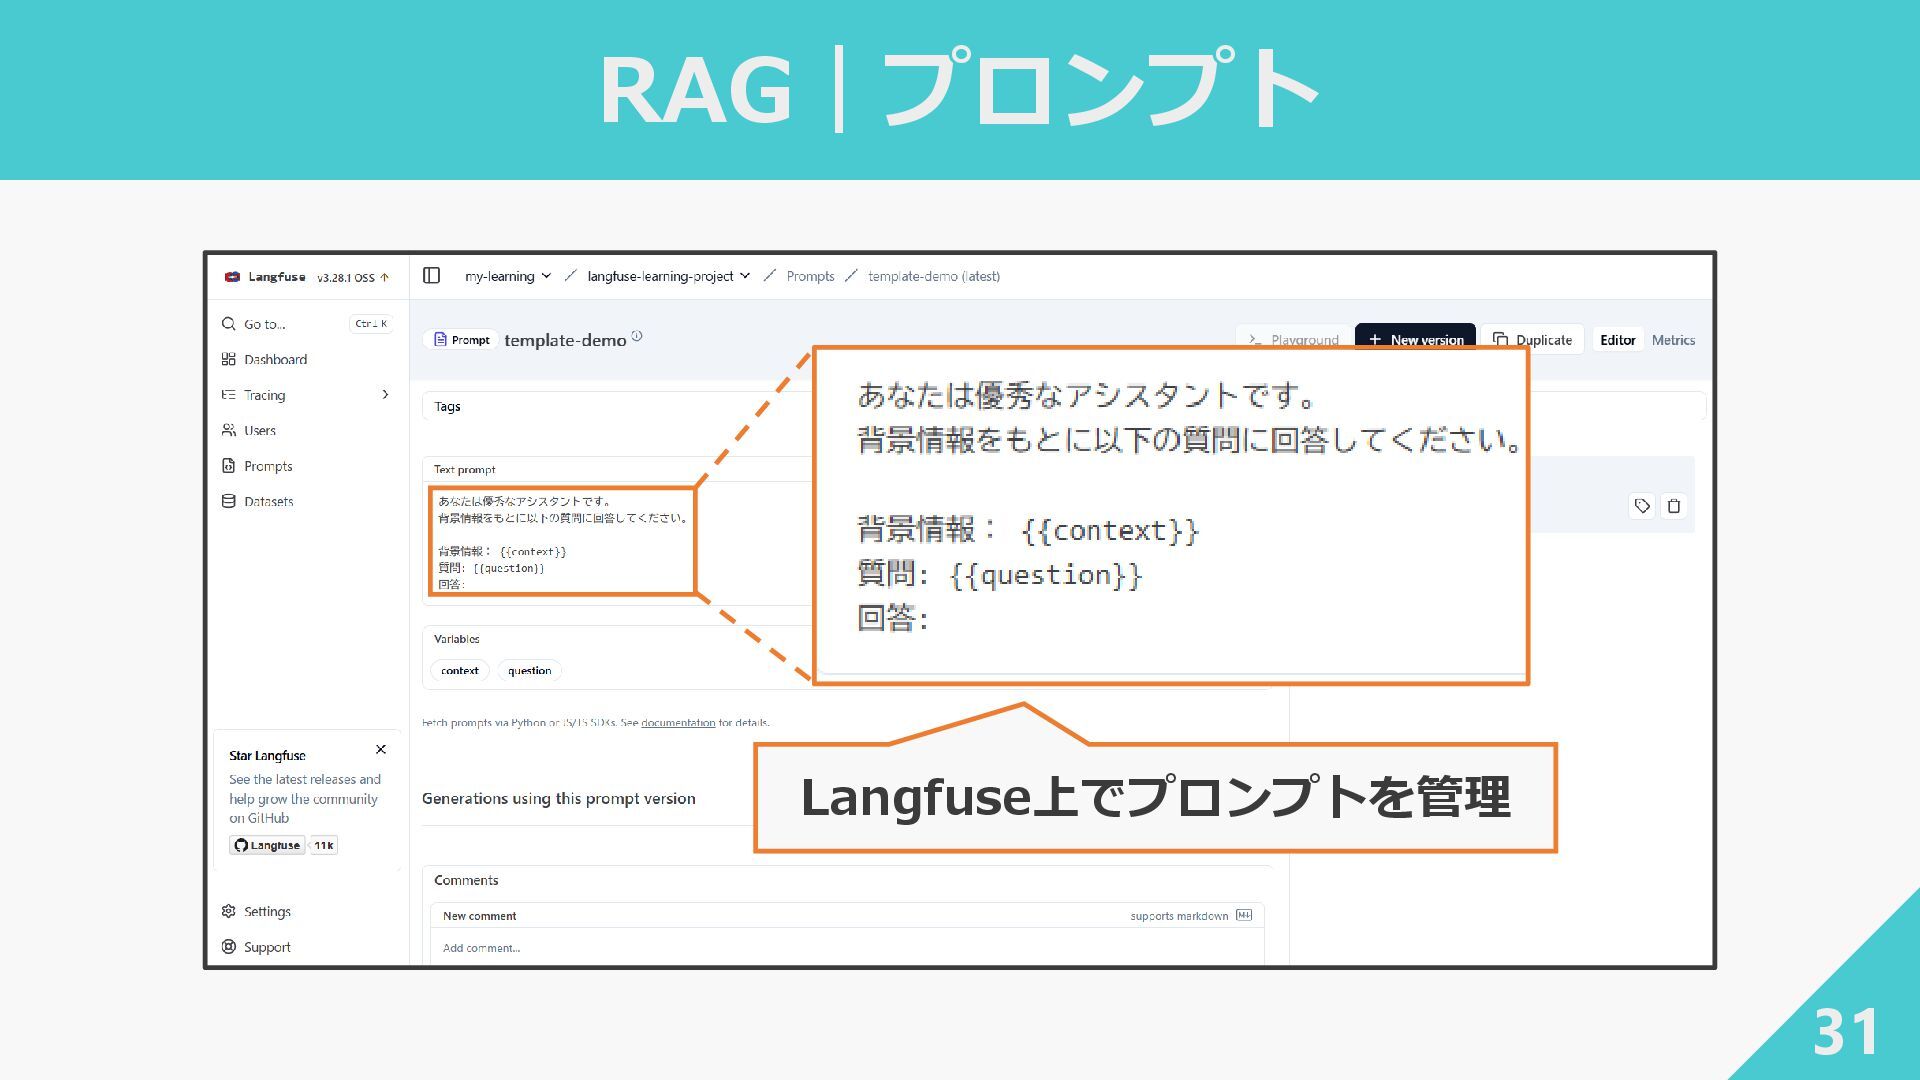The image size is (1920, 1080).
Task: Click the Dashboard grid icon
Action: (x=228, y=359)
